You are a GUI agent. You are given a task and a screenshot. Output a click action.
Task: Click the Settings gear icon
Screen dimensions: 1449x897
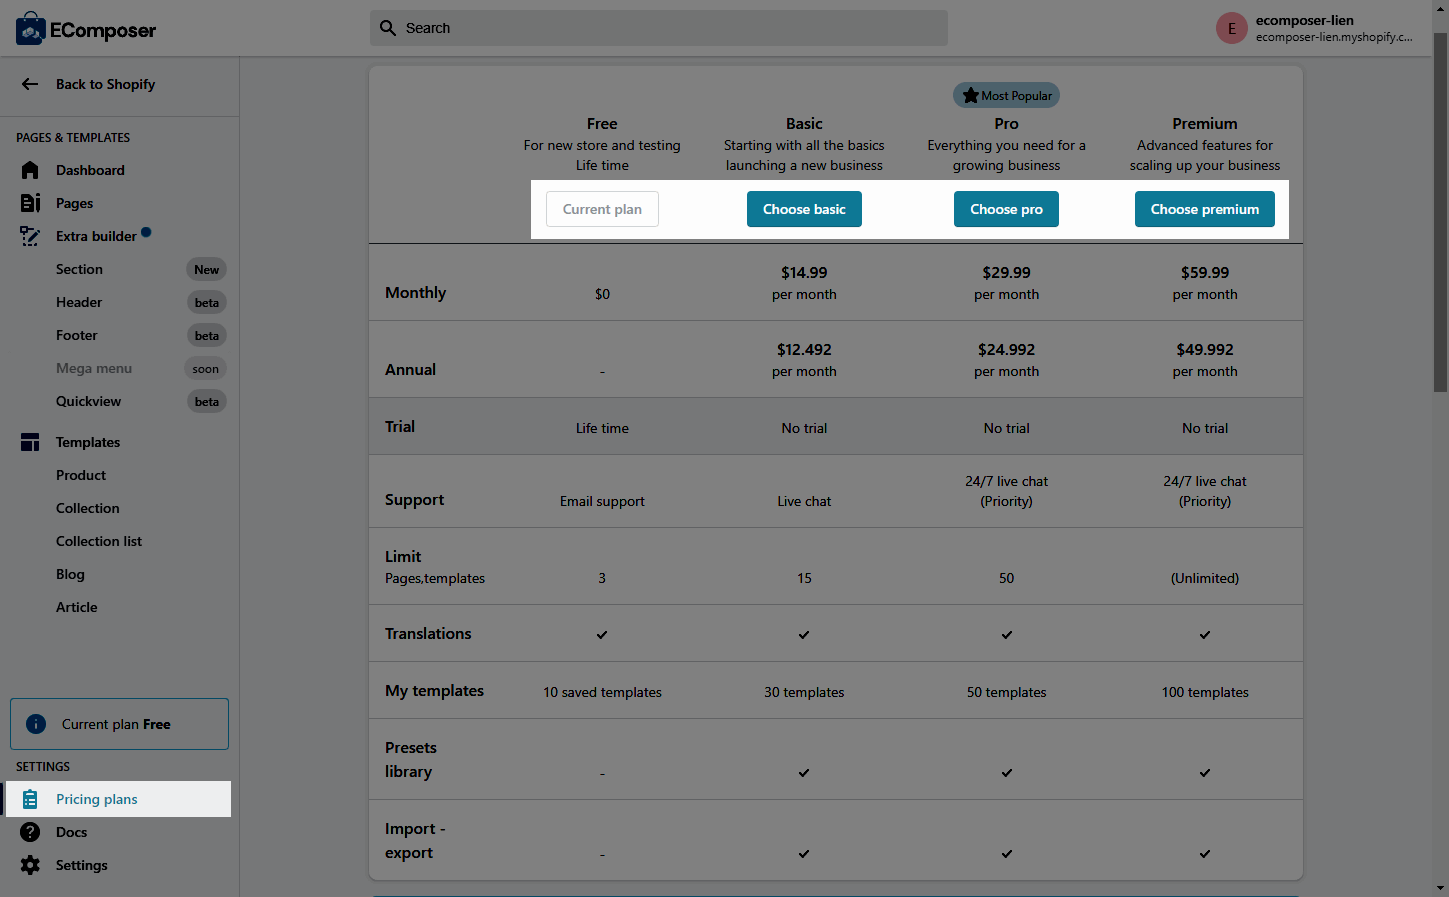tap(30, 865)
